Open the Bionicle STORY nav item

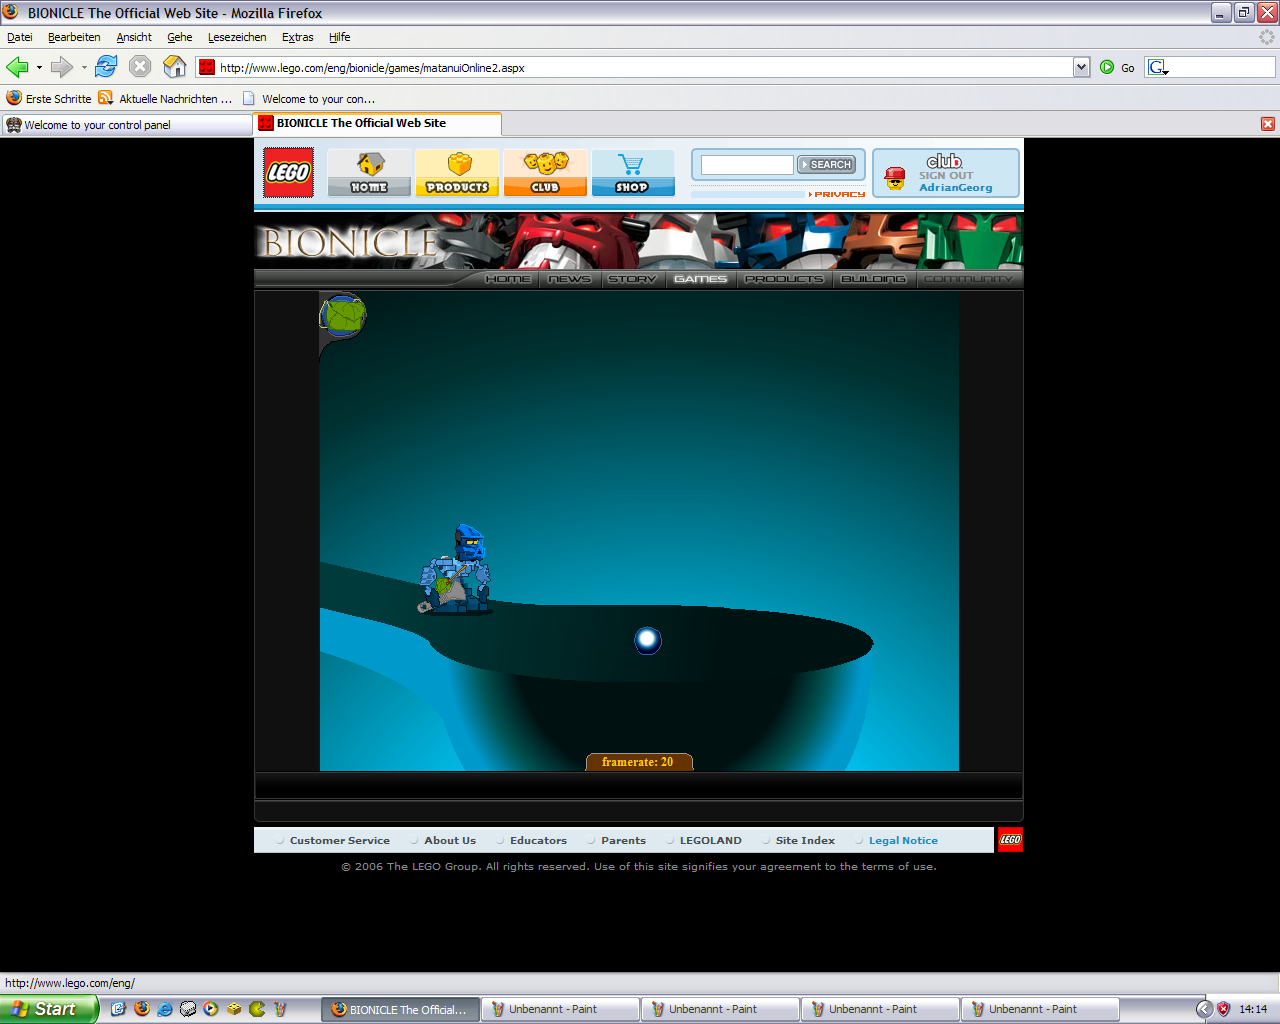tap(632, 279)
